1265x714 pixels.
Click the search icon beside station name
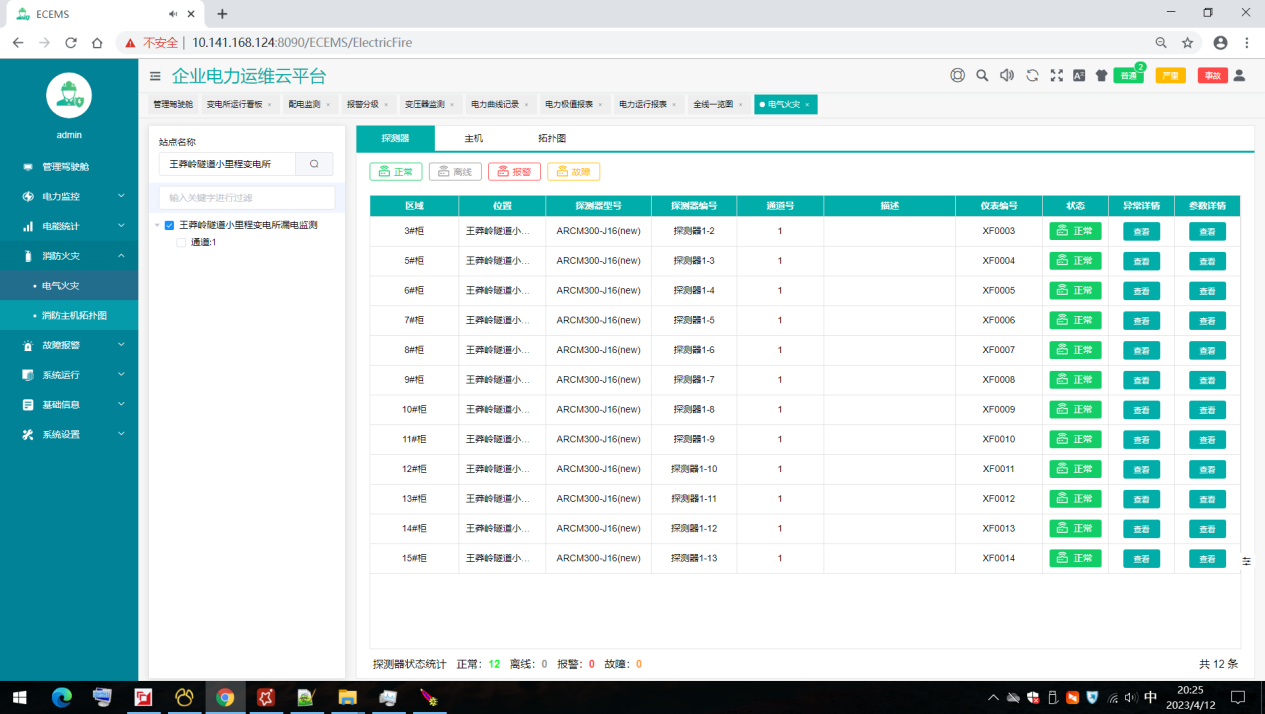click(x=314, y=164)
